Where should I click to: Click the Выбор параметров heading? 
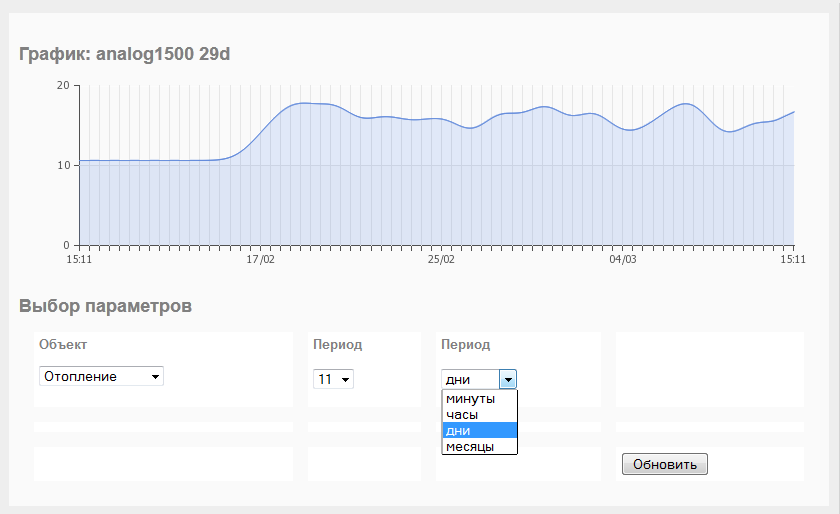coord(105,306)
